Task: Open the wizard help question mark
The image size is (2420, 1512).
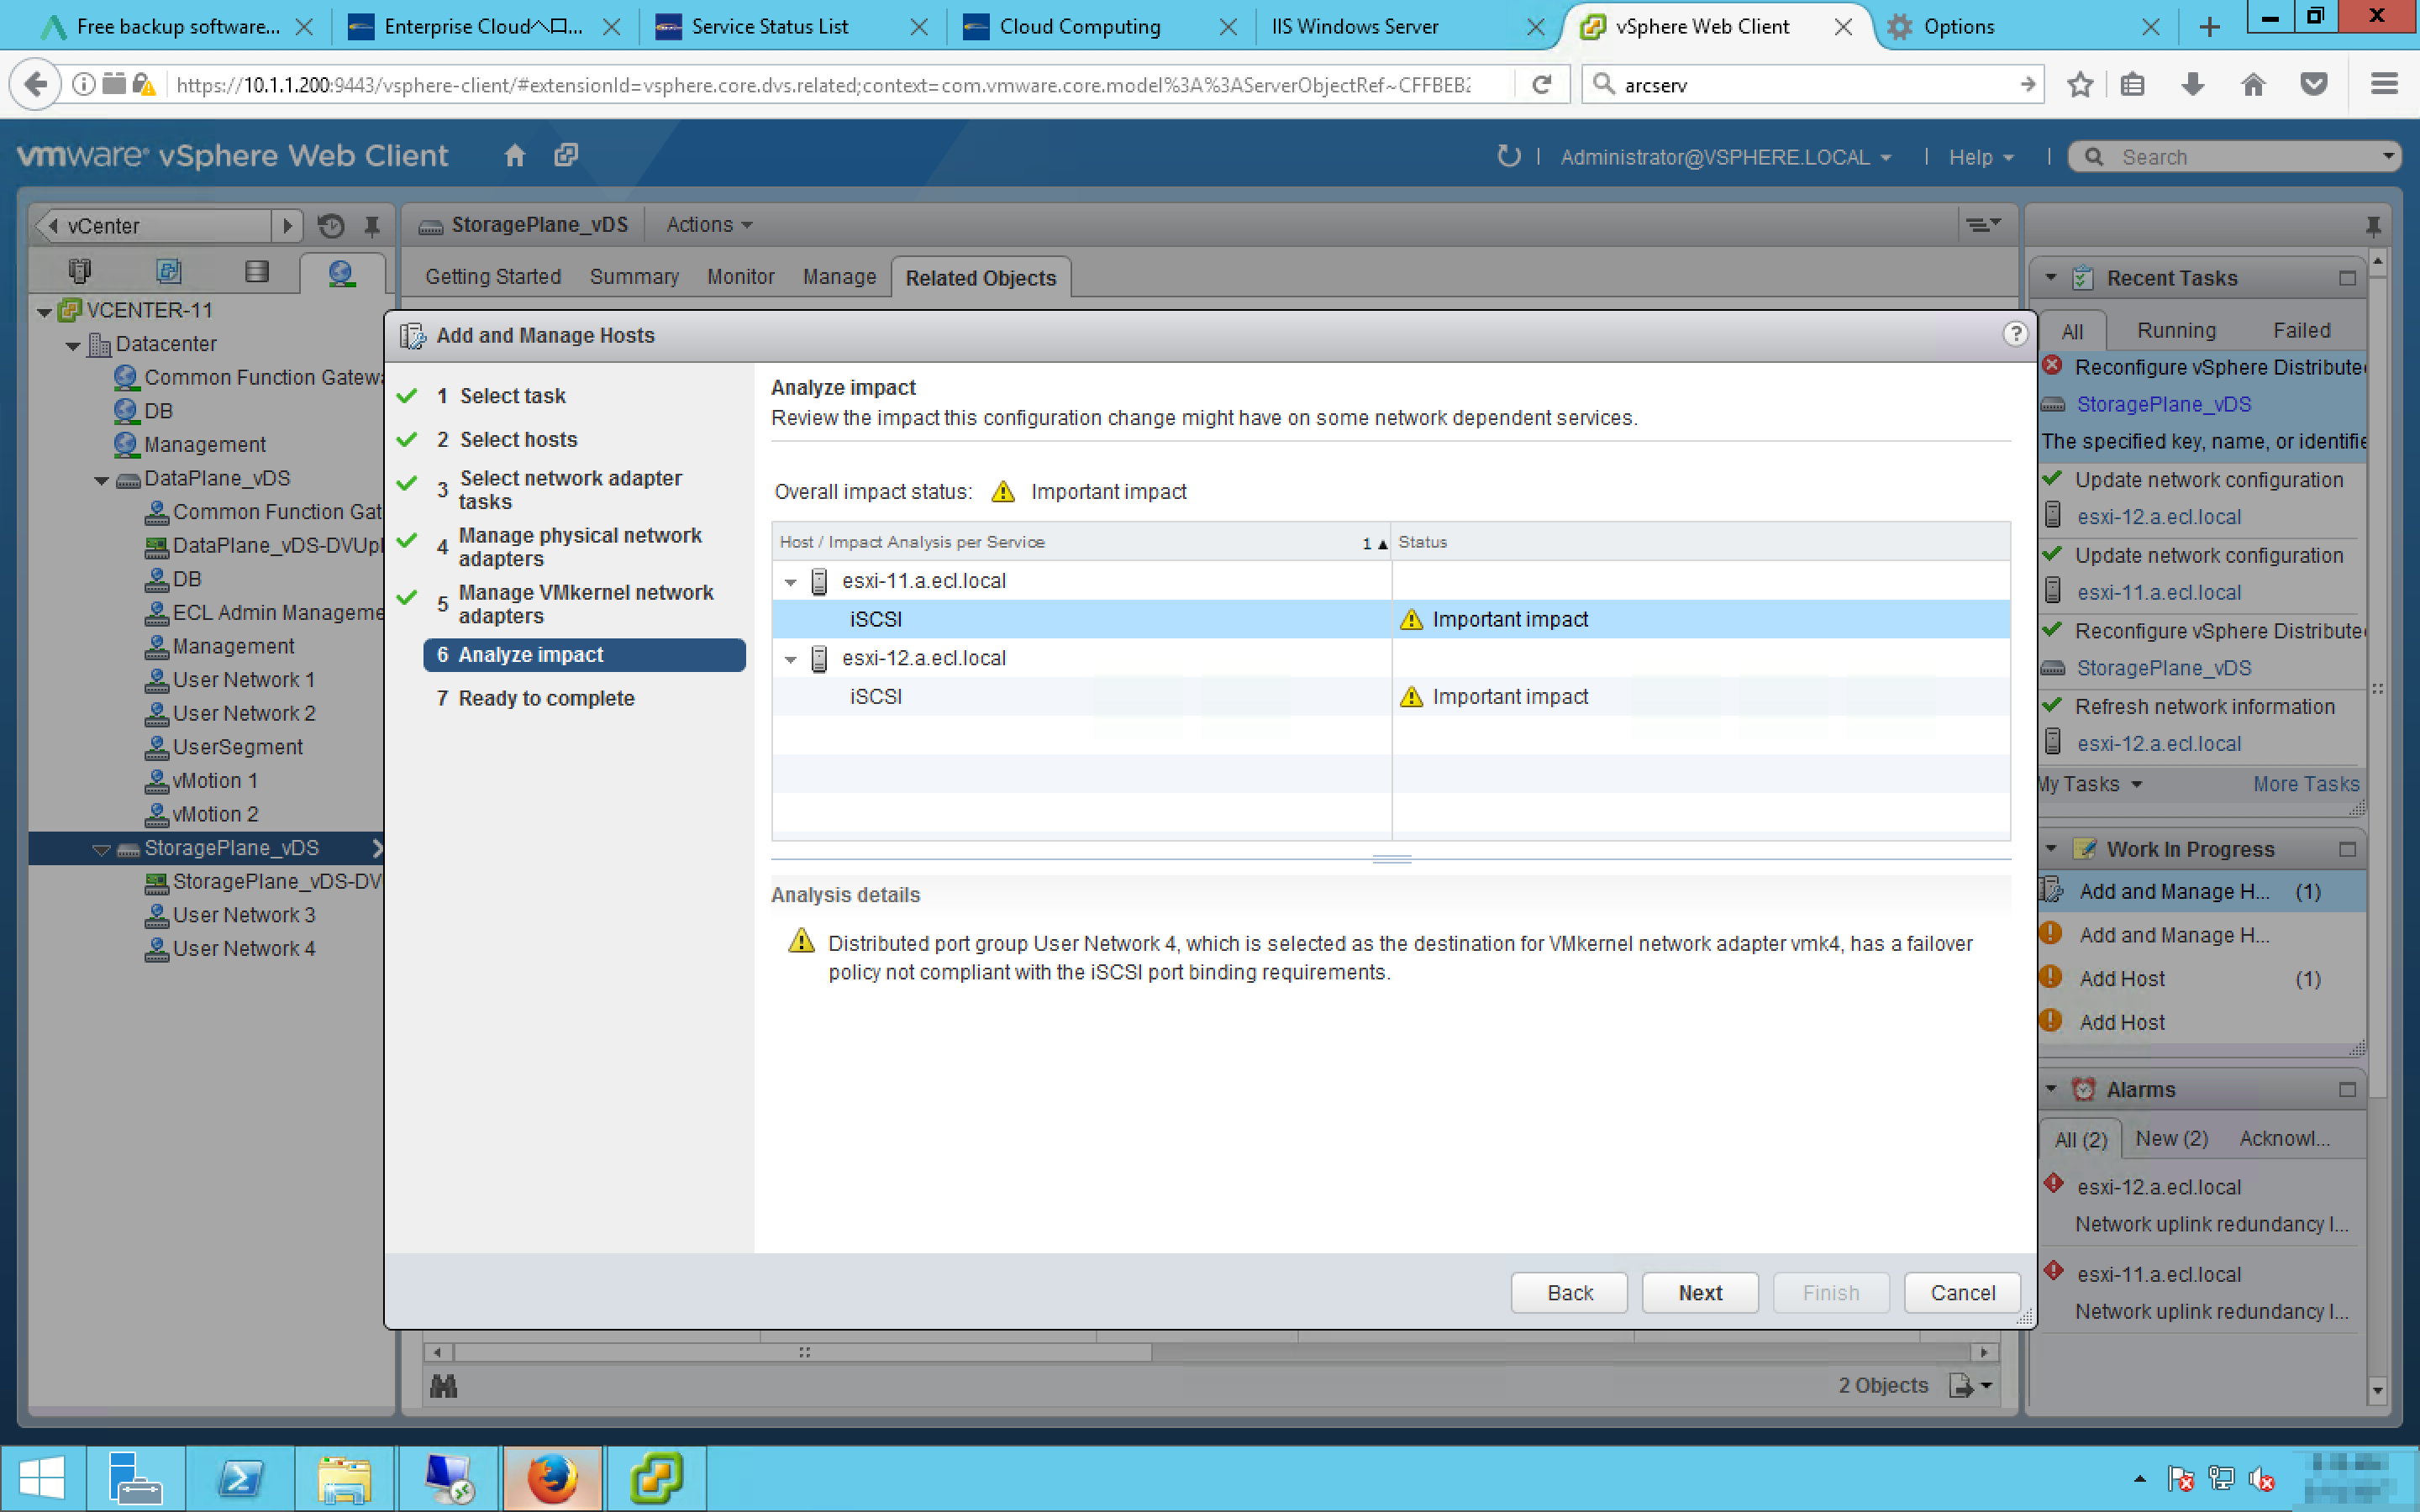Action: 2015,334
